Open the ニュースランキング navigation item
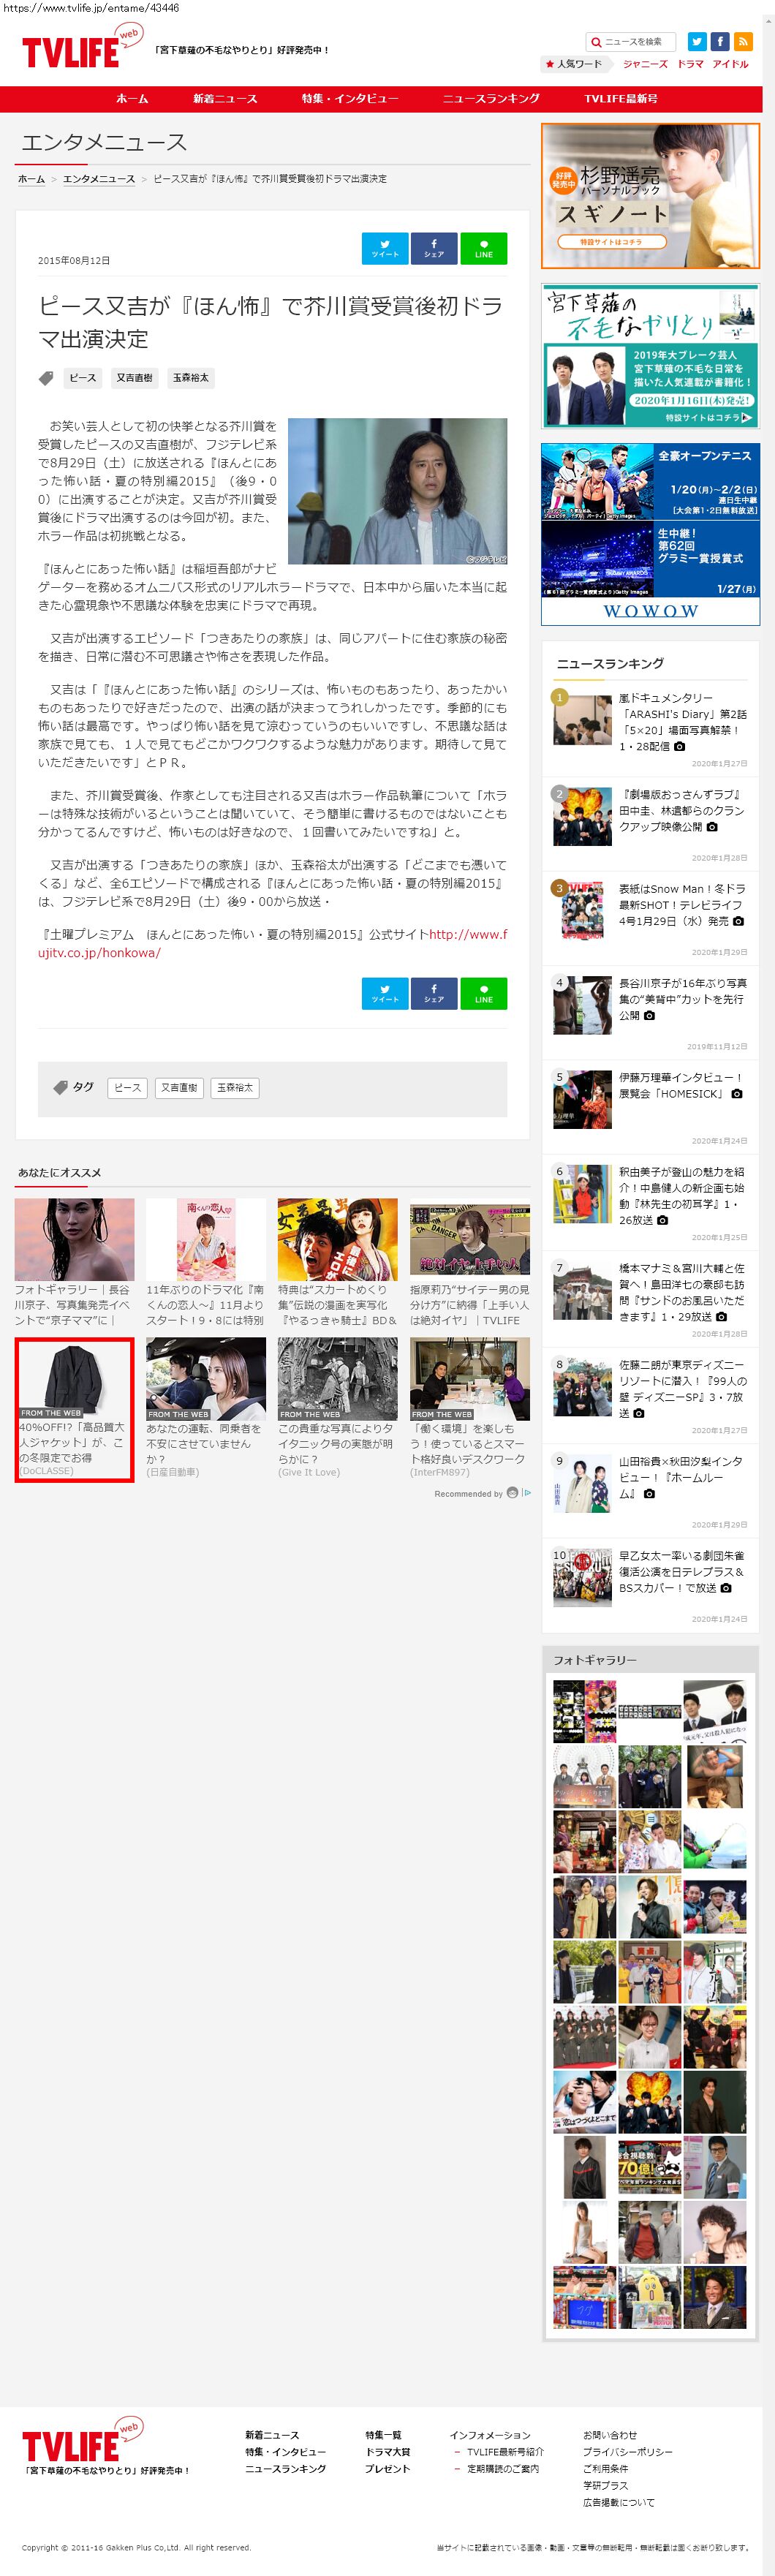The image size is (775, 2576). 491,99
